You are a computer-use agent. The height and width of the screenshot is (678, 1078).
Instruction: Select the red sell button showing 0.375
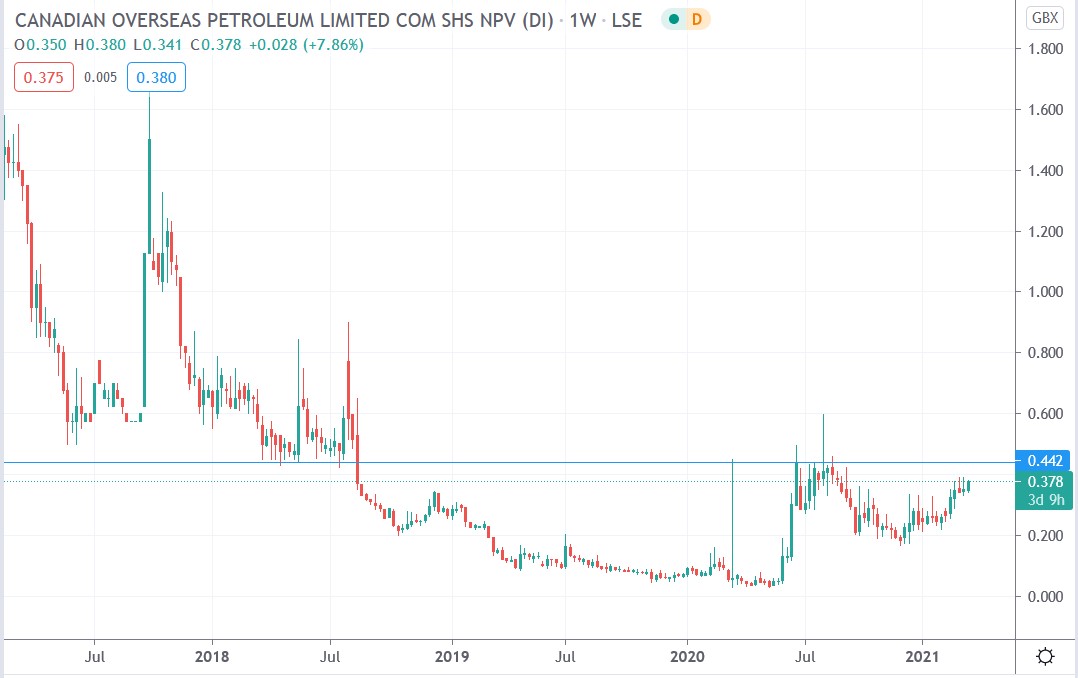pos(43,76)
